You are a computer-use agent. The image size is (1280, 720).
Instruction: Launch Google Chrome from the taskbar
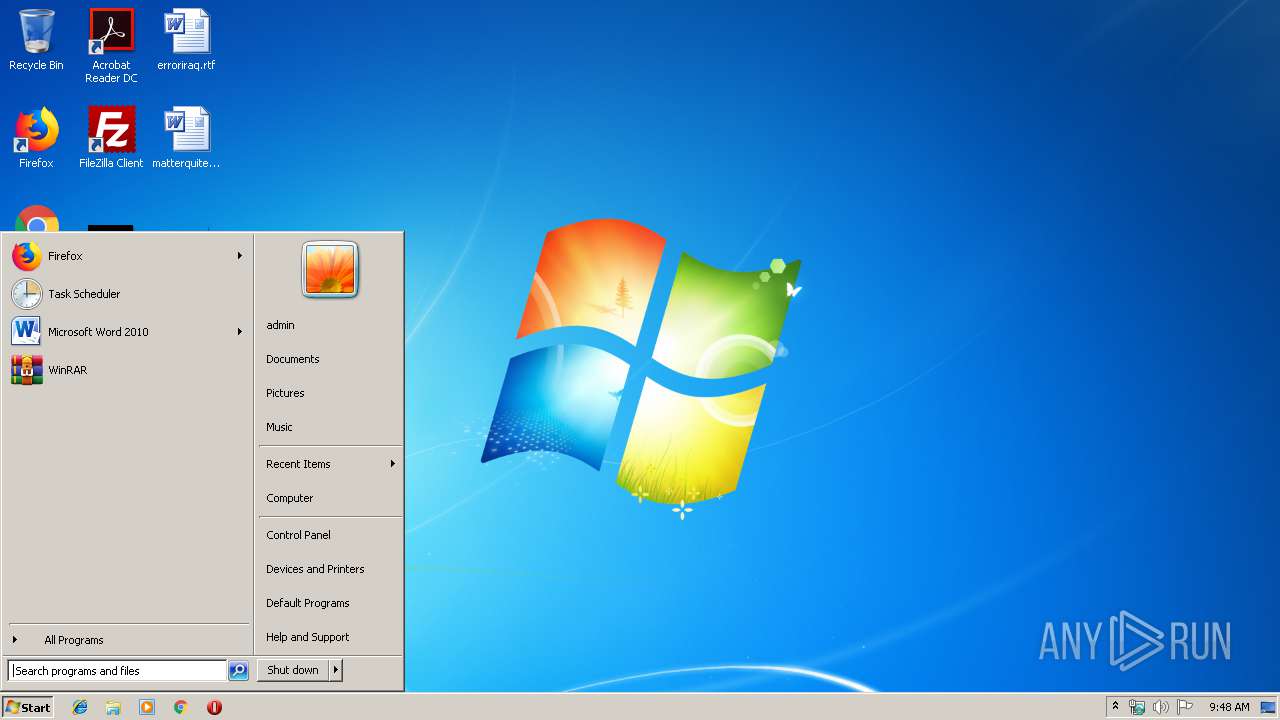pyautogui.click(x=180, y=707)
